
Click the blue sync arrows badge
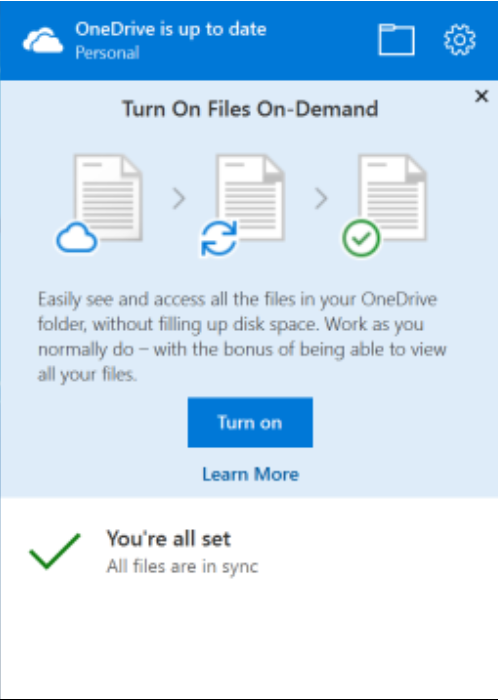(219, 239)
